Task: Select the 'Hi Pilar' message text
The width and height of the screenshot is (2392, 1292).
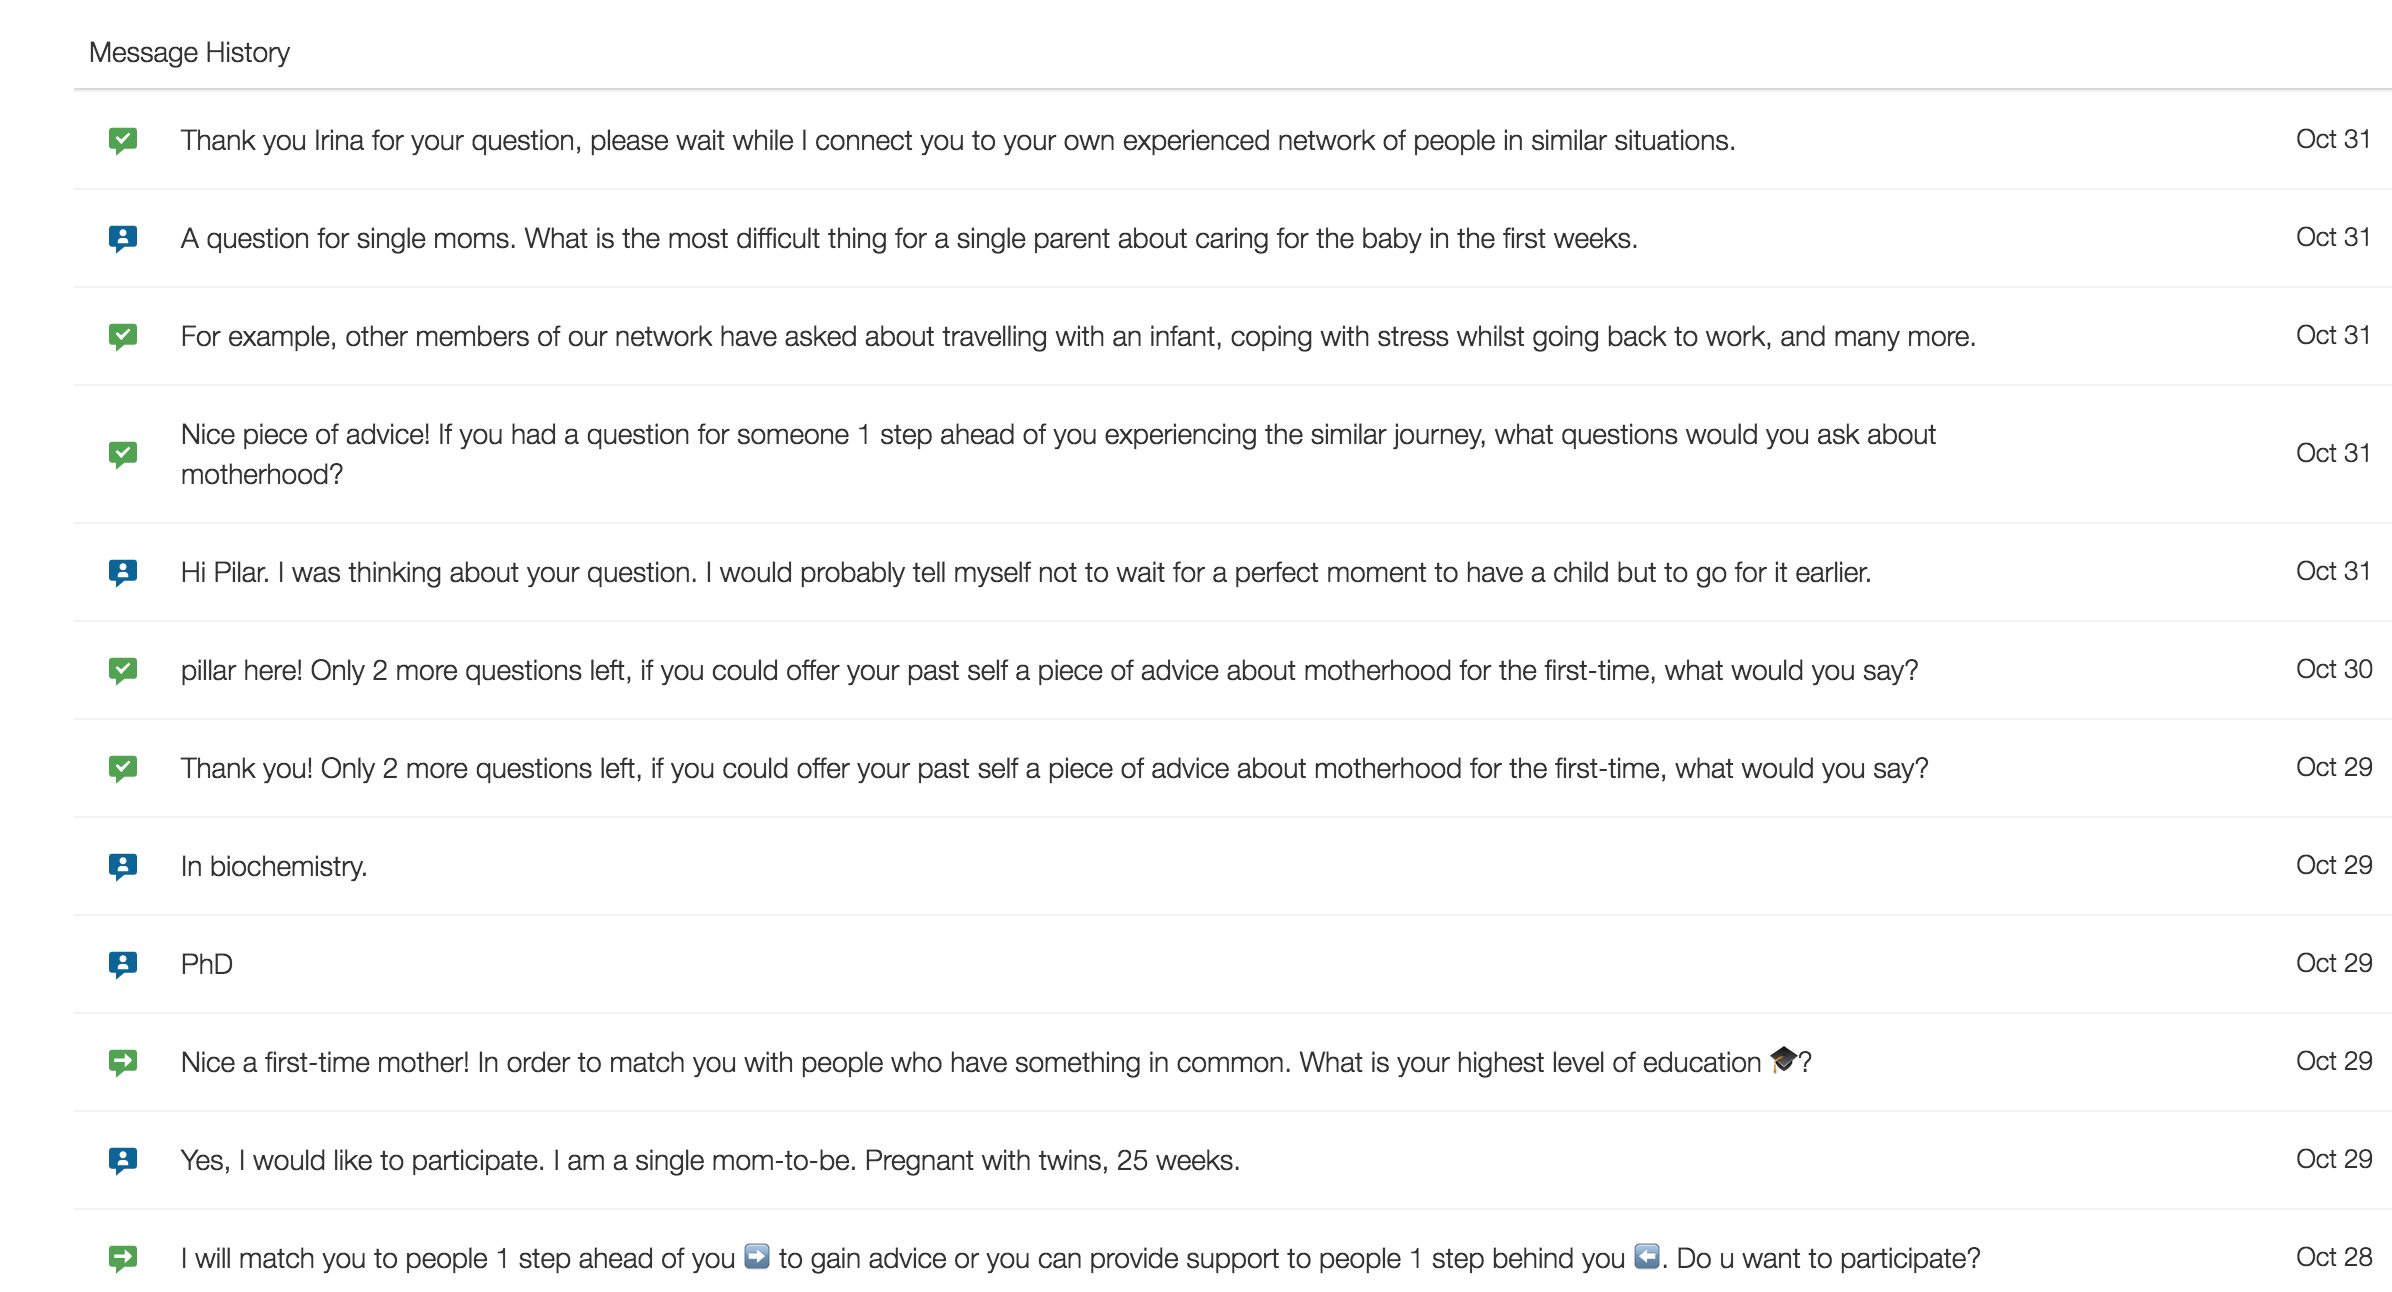Action: [1026, 572]
